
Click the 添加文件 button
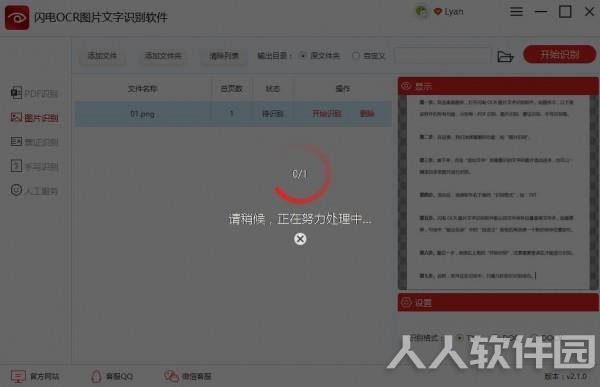click(x=102, y=56)
